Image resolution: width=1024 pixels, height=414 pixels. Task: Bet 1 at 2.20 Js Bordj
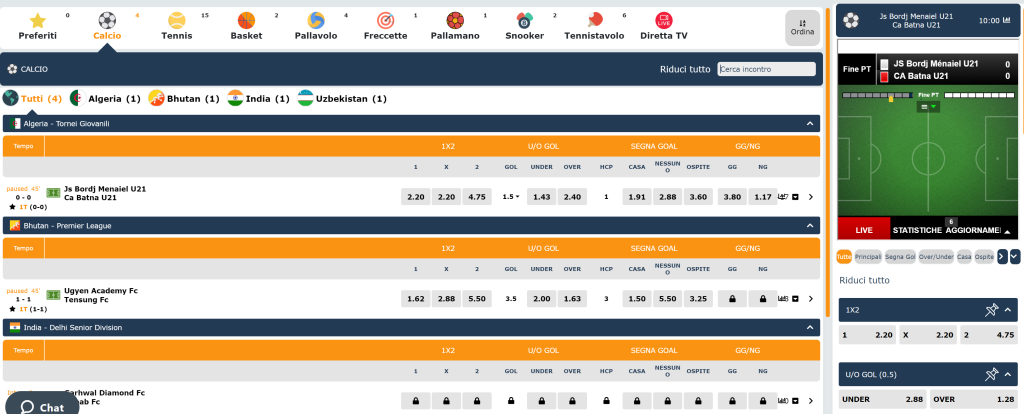coord(415,197)
